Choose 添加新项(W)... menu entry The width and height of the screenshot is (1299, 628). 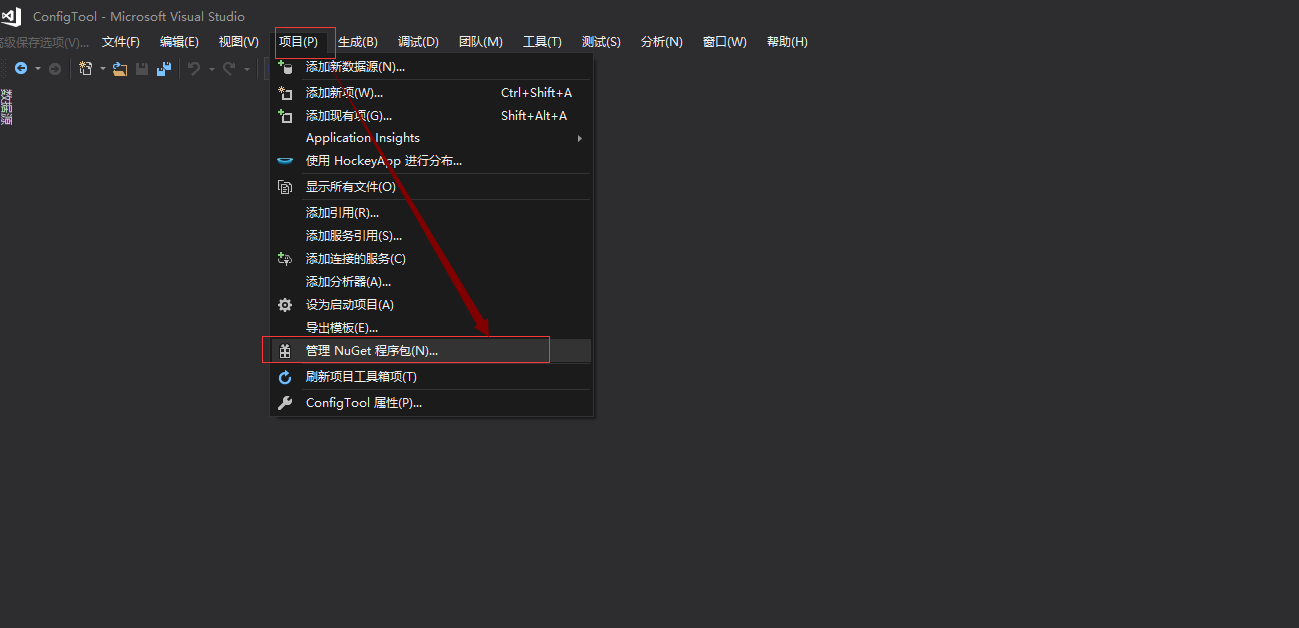coord(432,93)
